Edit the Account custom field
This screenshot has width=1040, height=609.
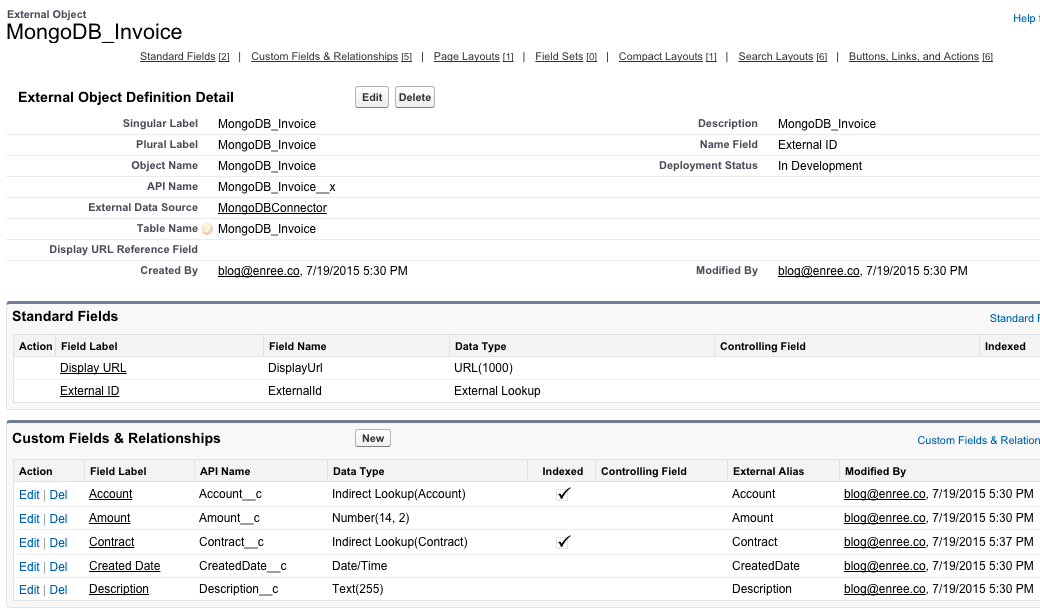point(29,494)
